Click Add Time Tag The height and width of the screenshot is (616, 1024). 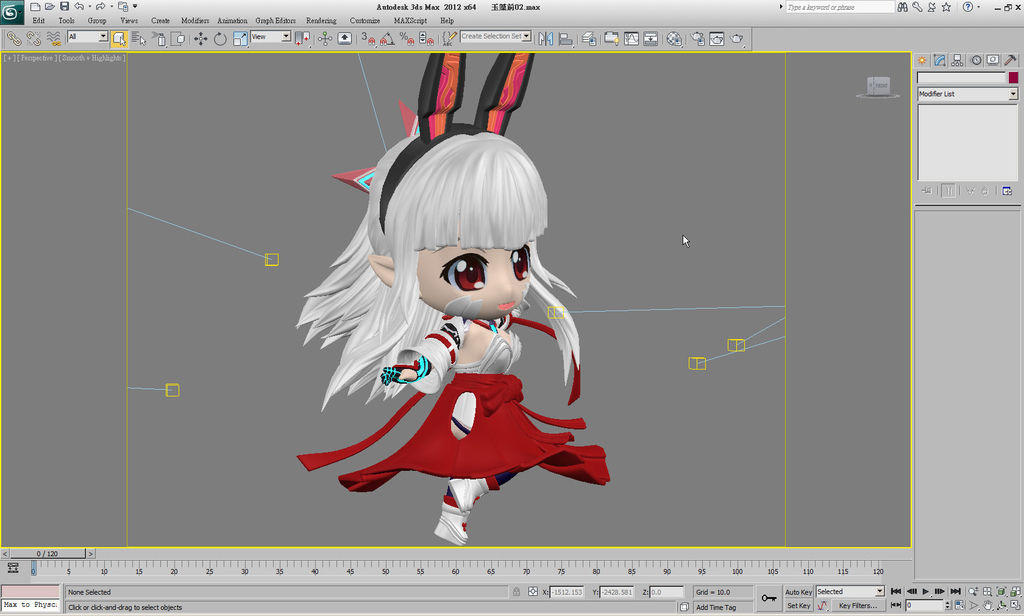(716, 607)
